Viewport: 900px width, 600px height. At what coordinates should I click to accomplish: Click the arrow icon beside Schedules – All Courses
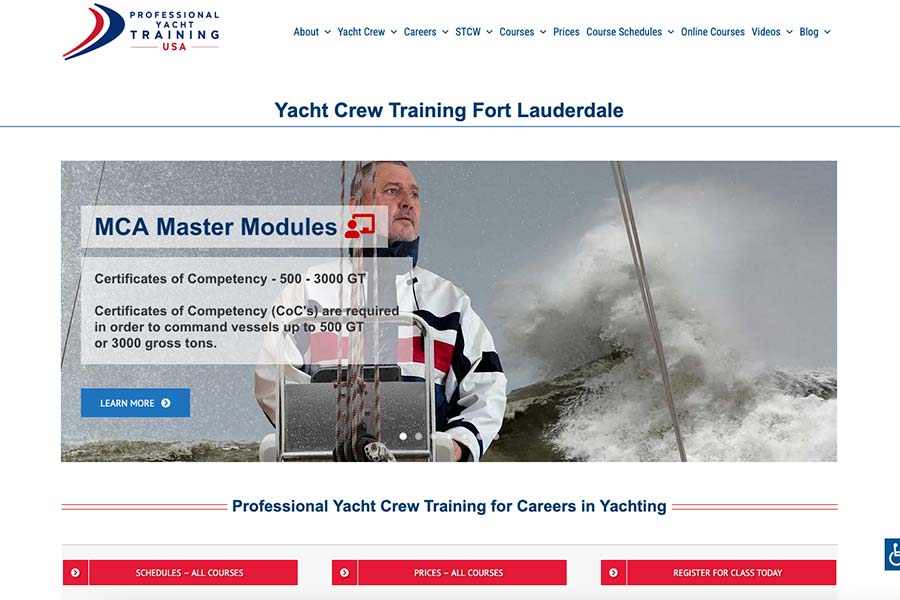tap(75, 573)
